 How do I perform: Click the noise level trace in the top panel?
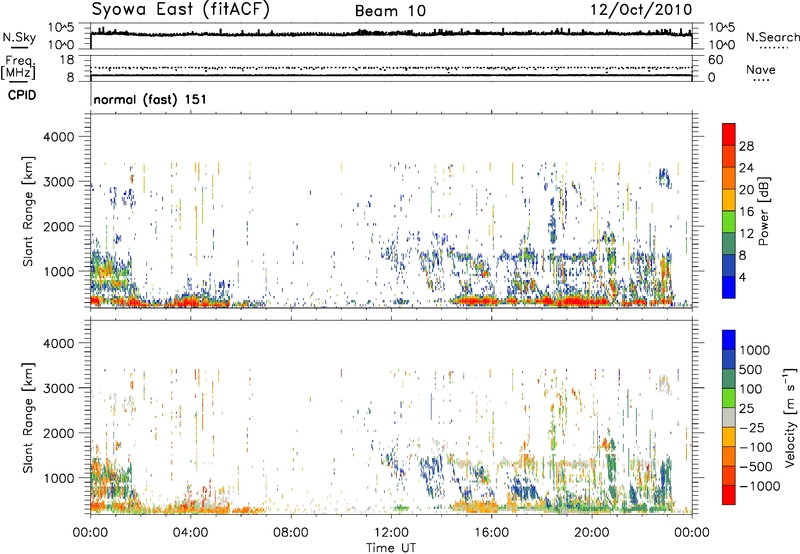click(x=391, y=33)
